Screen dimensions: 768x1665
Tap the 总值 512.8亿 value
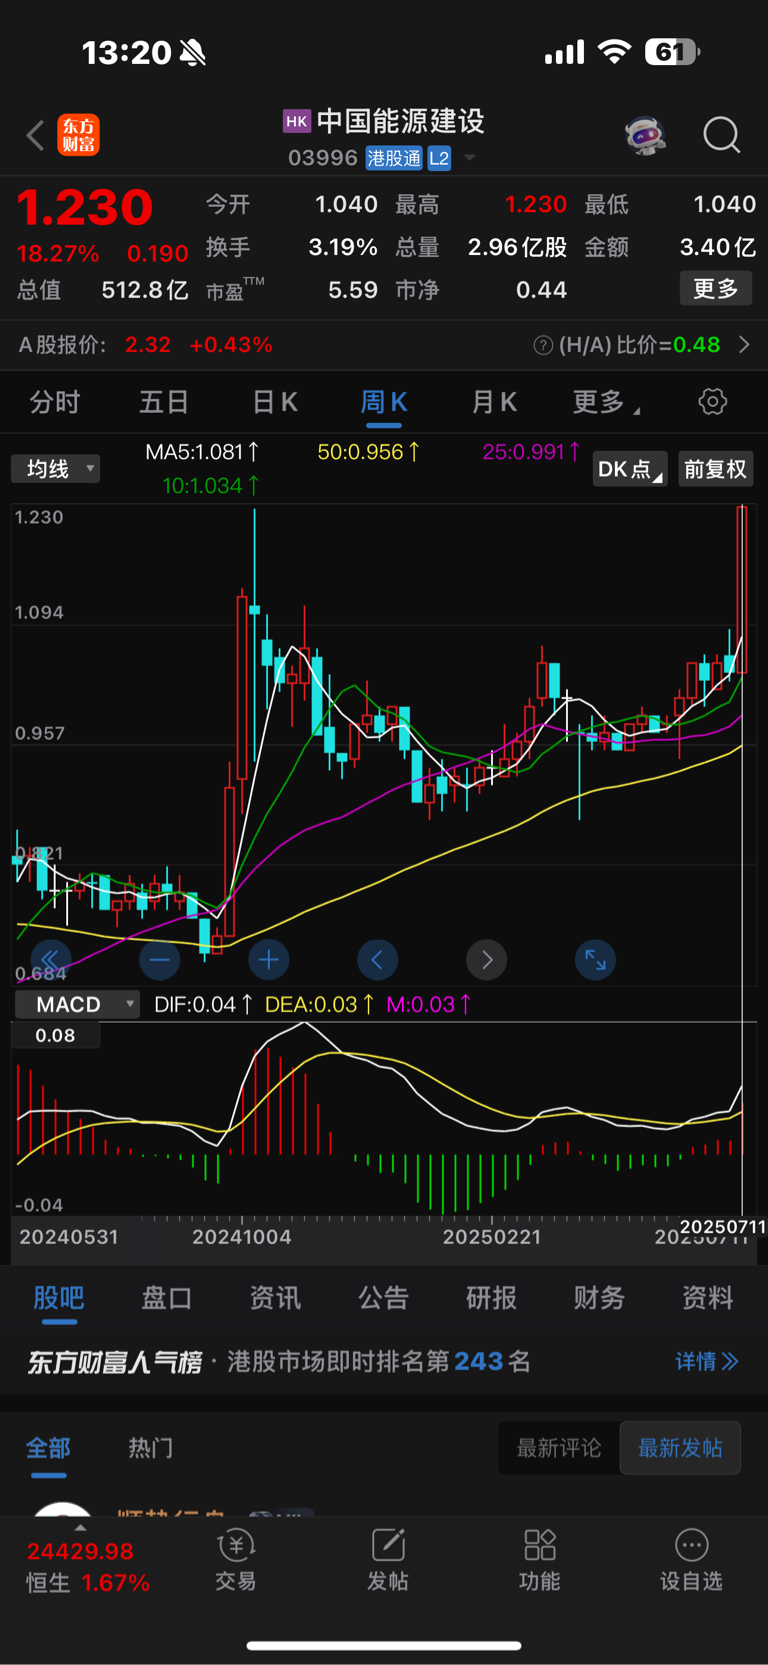145,290
